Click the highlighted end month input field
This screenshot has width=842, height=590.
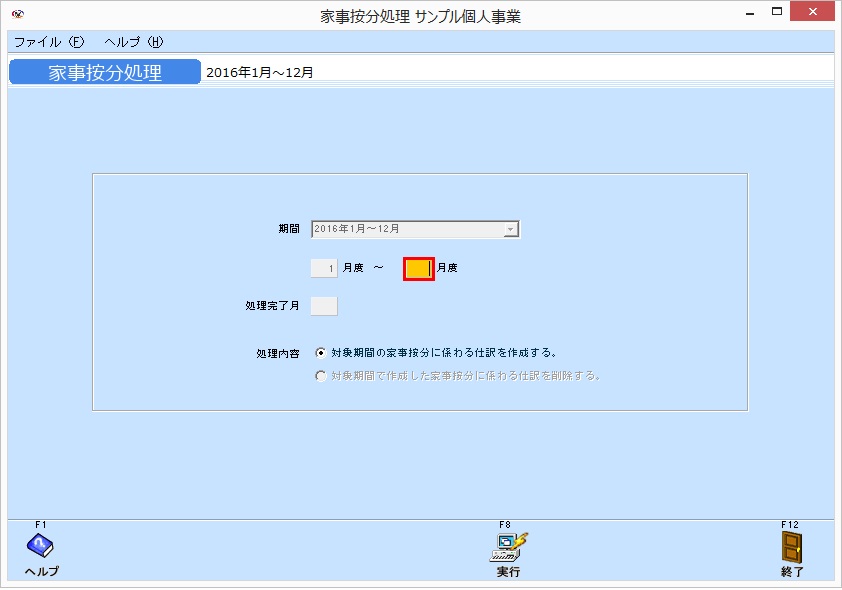418,267
